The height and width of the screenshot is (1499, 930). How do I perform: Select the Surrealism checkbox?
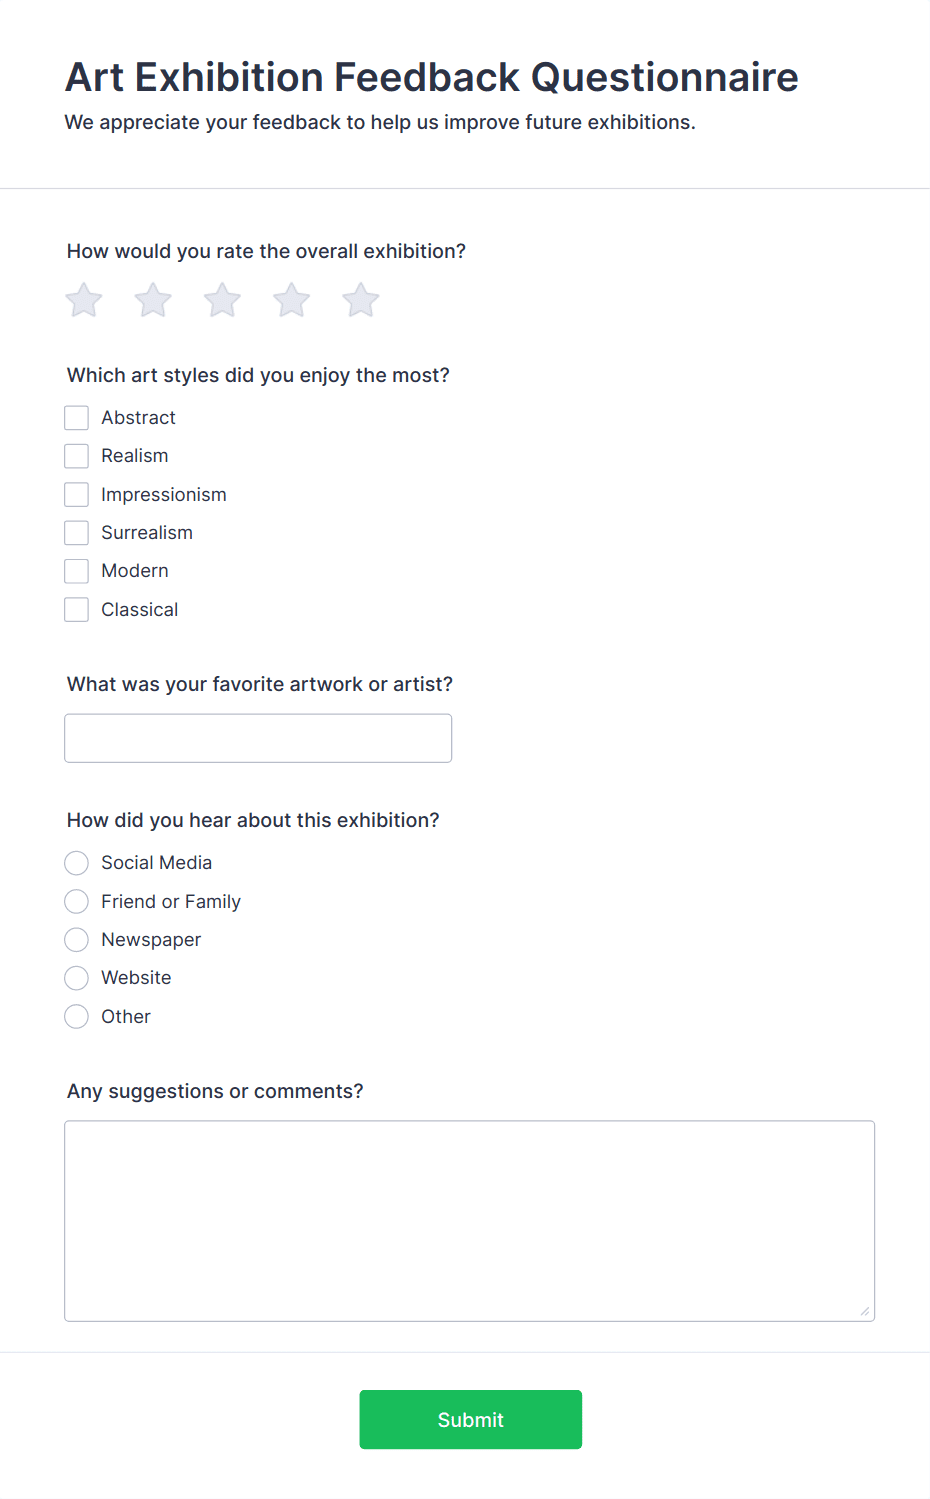76,532
